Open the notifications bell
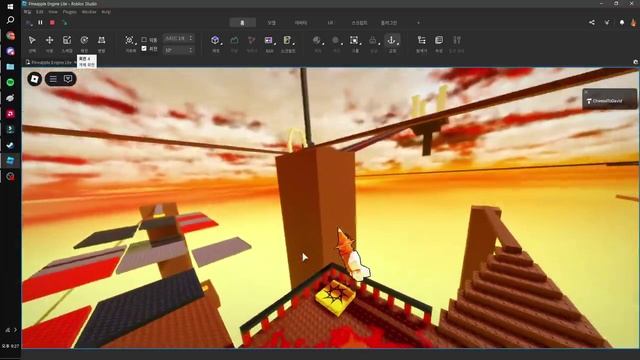 [x=622, y=22]
